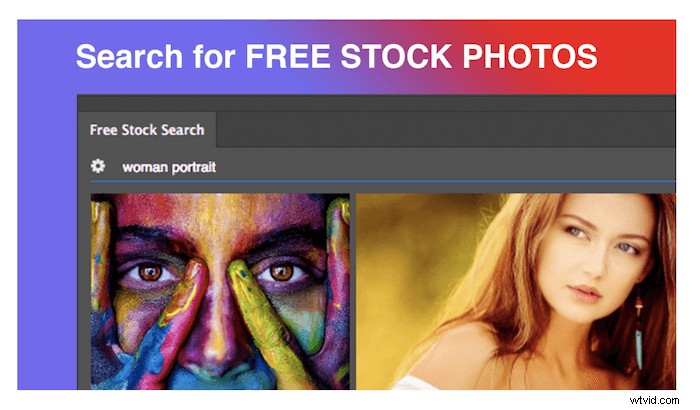Click the woman's lips in the right photo
This screenshot has height=410, width=700.
(x=584, y=293)
